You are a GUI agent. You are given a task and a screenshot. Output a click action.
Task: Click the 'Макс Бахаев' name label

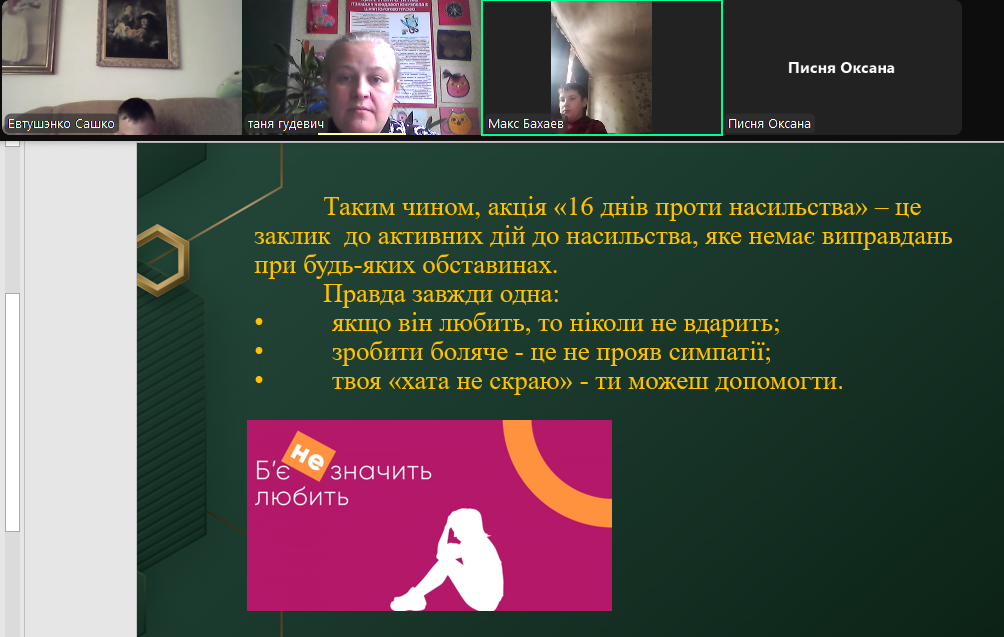coord(526,124)
